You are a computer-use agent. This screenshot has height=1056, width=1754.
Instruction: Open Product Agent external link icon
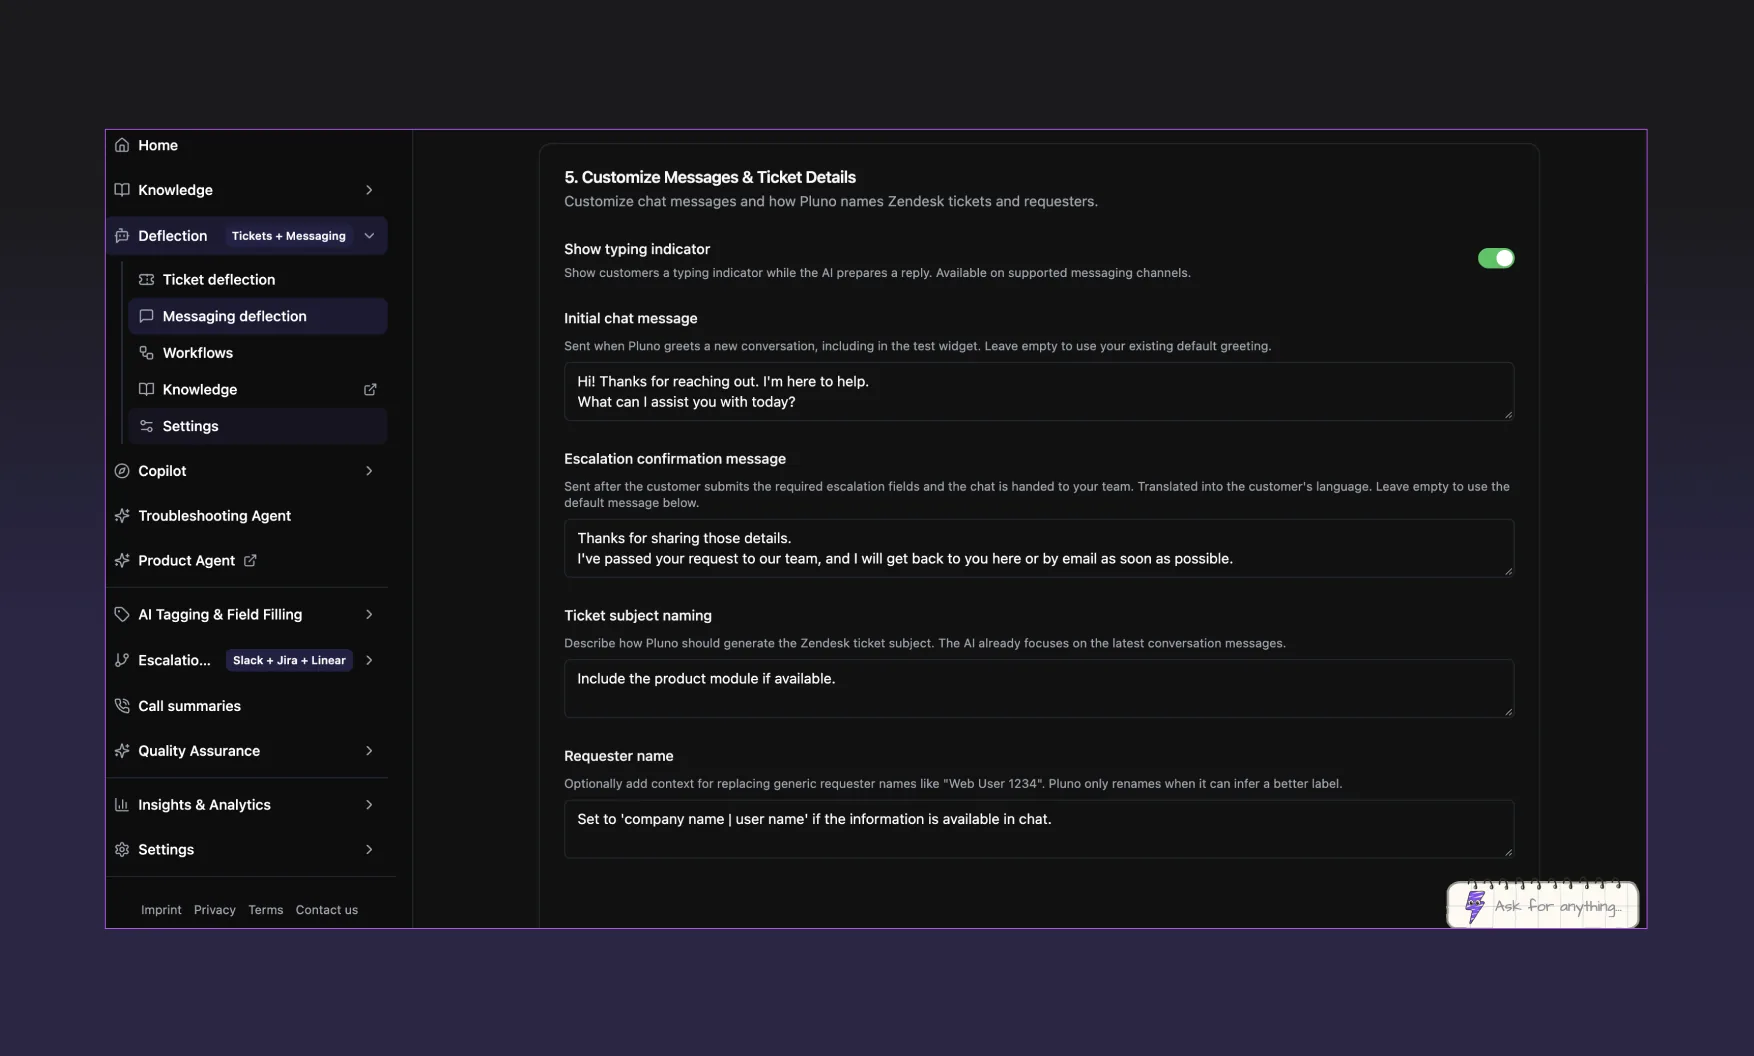250,561
